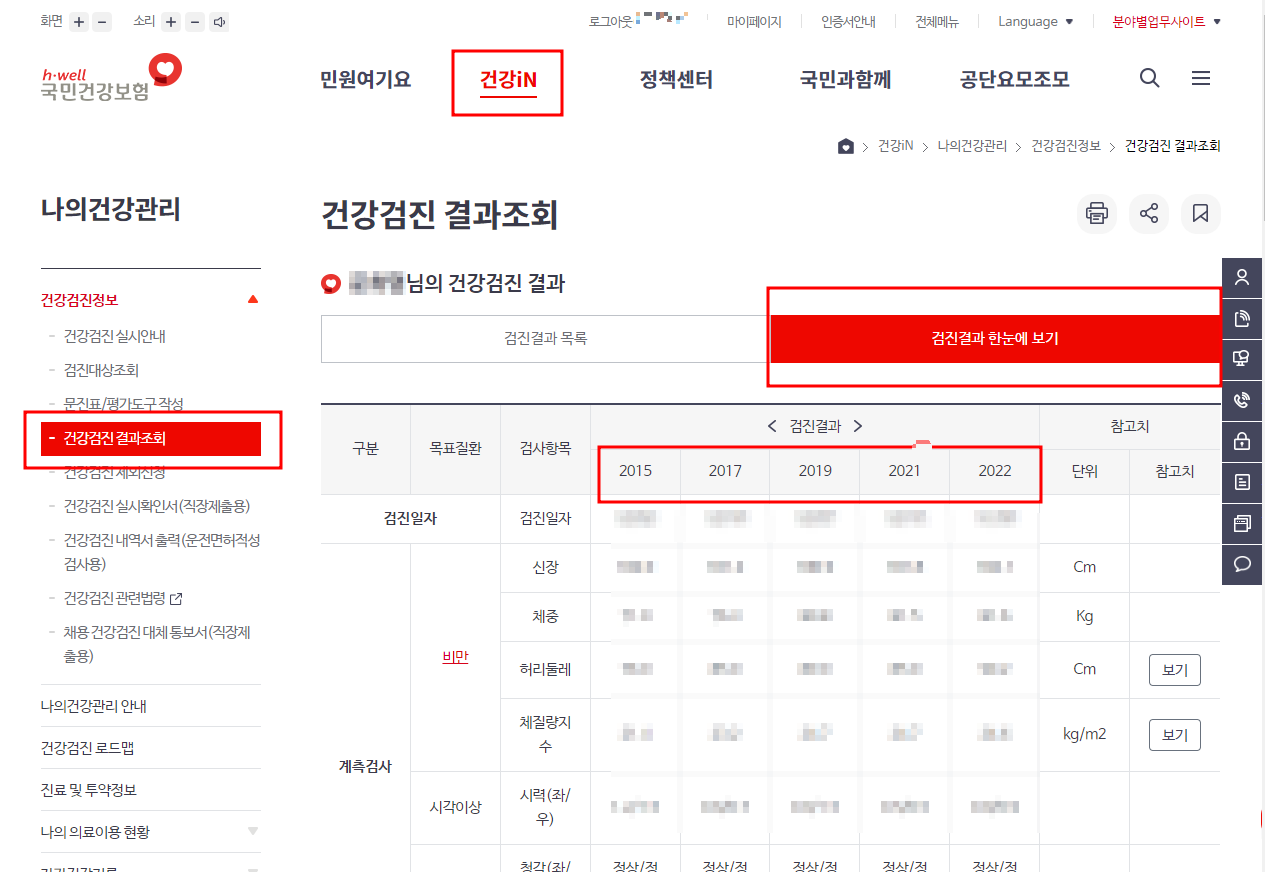Open 건강검진 로드맵 sidebar item
1265x872 pixels.
pos(88,748)
